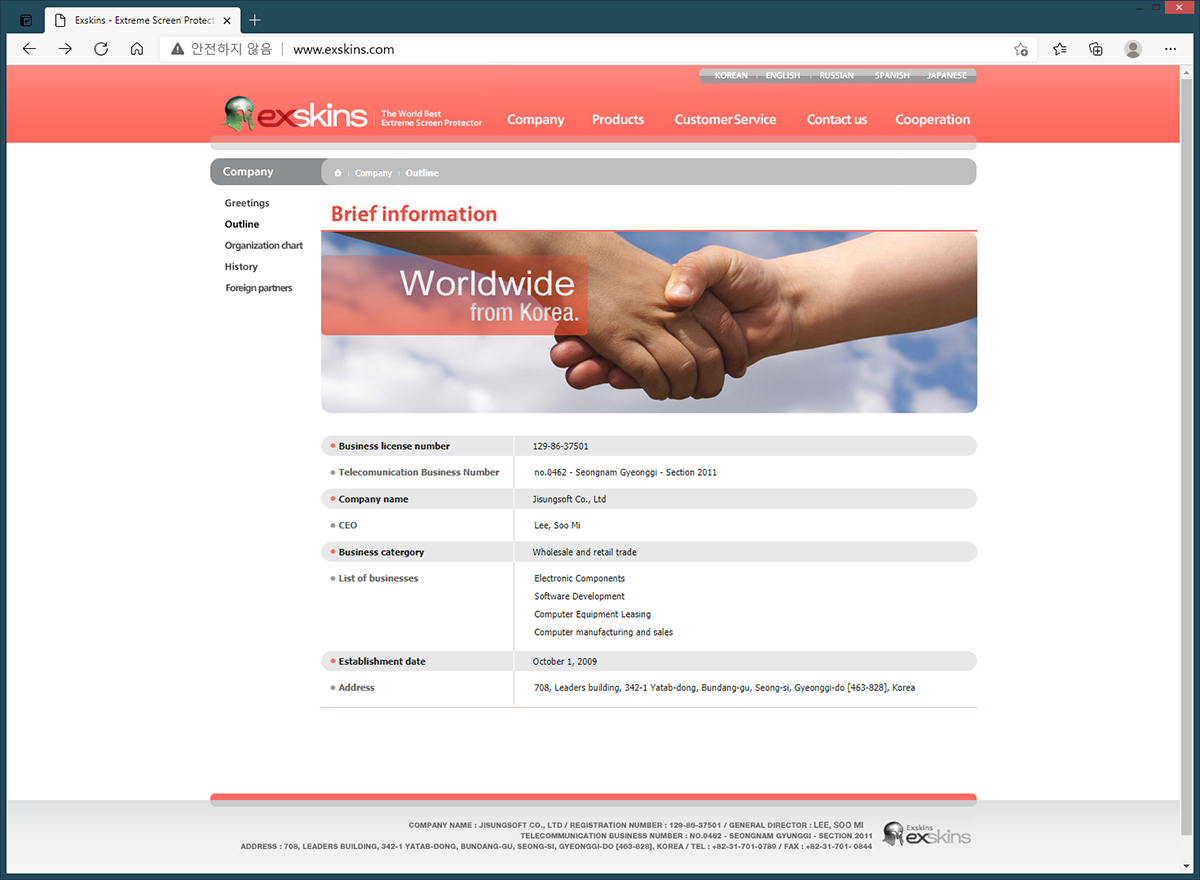The width and height of the screenshot is (1200, 880).
Task: Click the browser back arrow
Action: click(29, 49)
